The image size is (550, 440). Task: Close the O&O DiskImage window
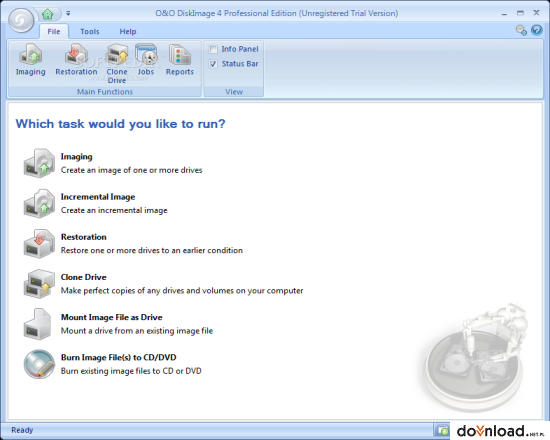(x=536, y=13)
